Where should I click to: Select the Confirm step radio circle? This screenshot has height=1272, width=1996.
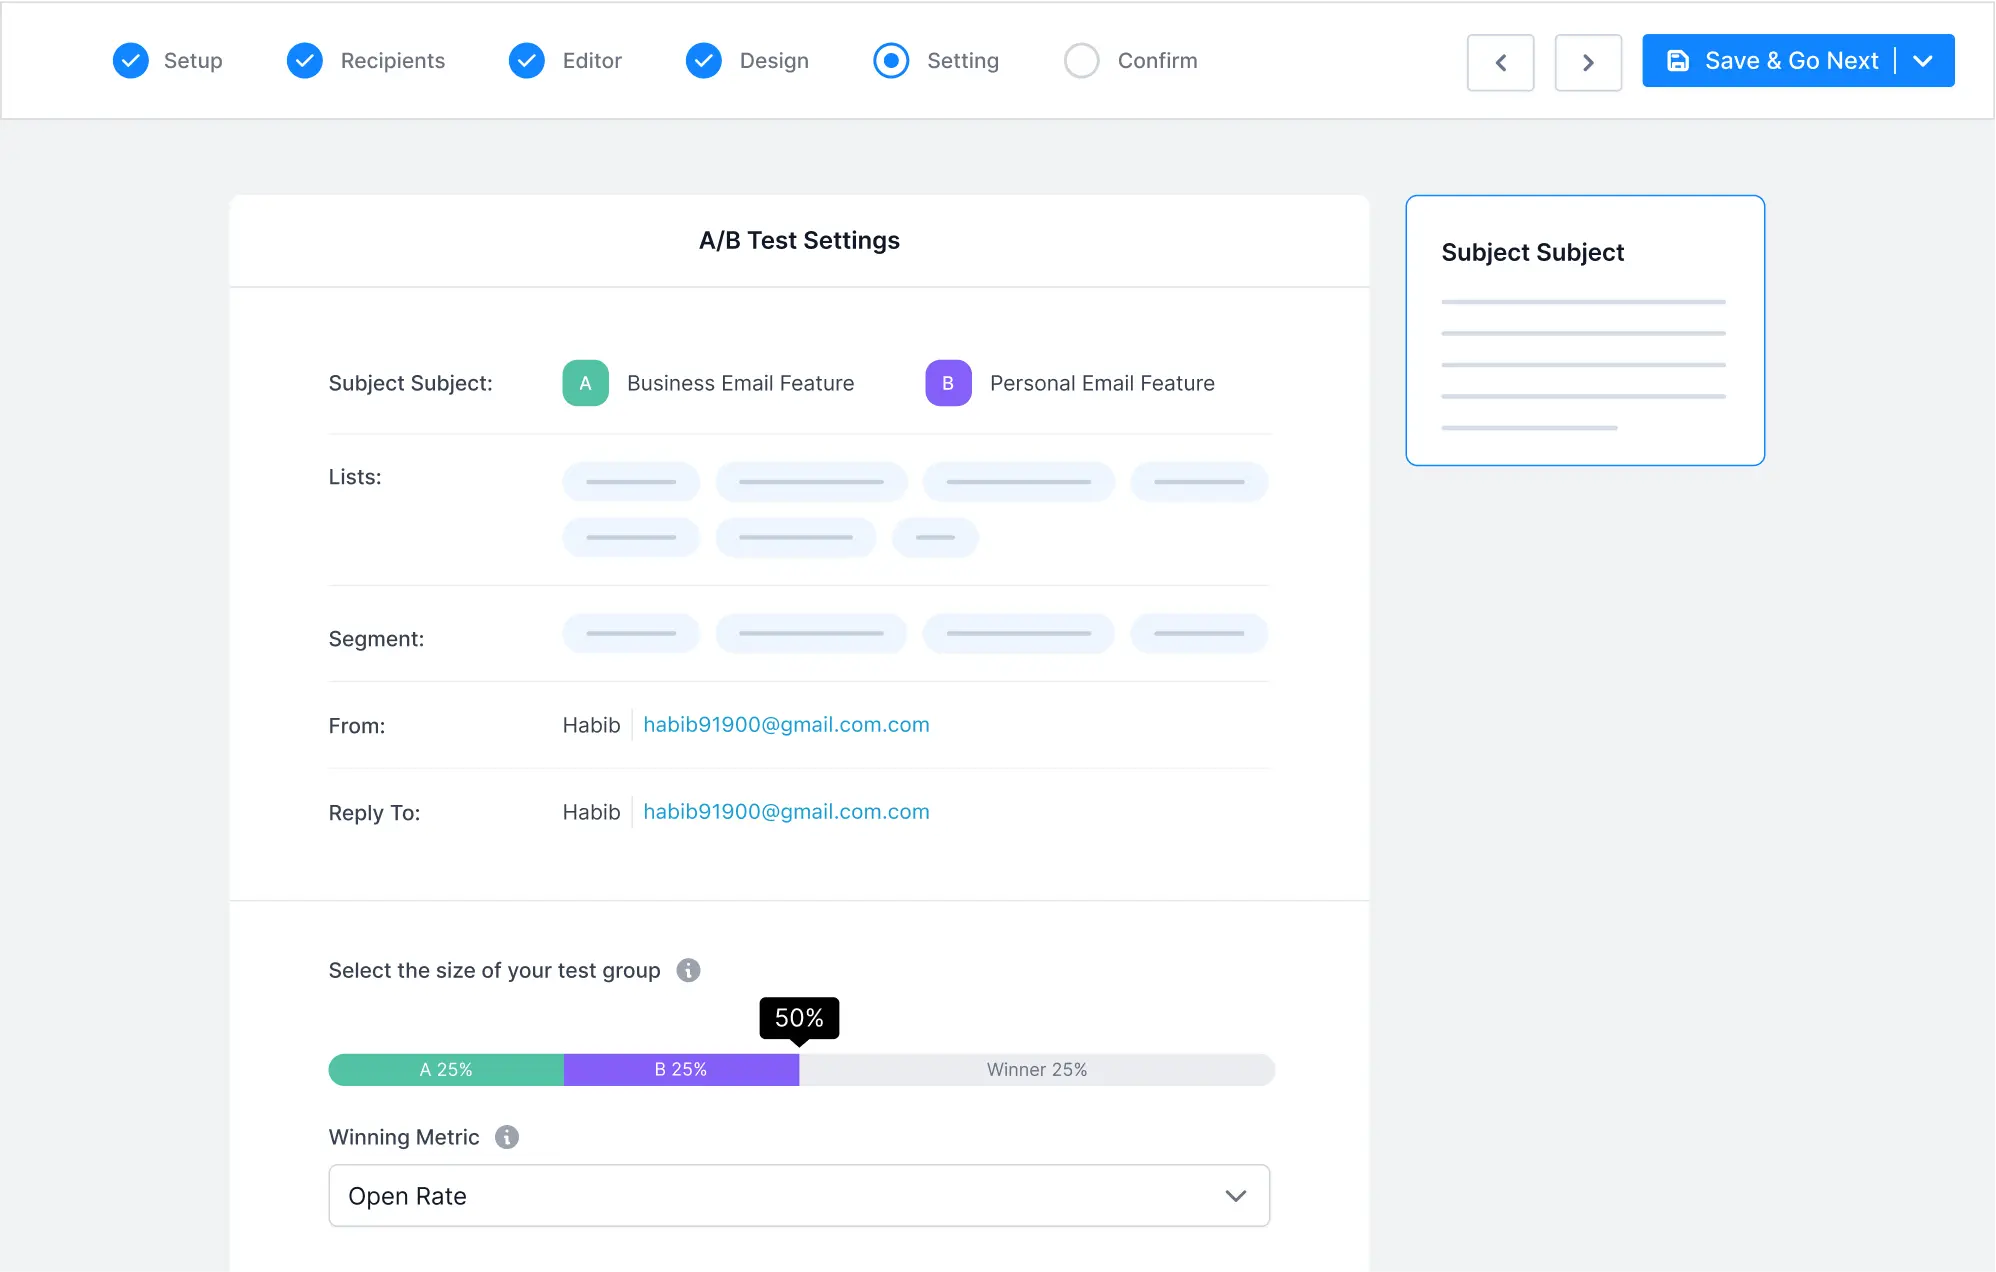pyautogui.click(x=1081, y=61)
